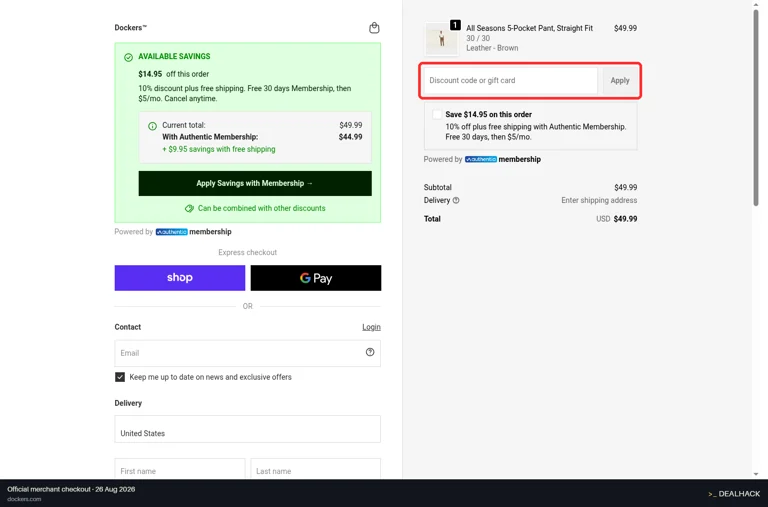Click the Dockers store name
Viewport: 768px width, 507px height.
point(130,28)
